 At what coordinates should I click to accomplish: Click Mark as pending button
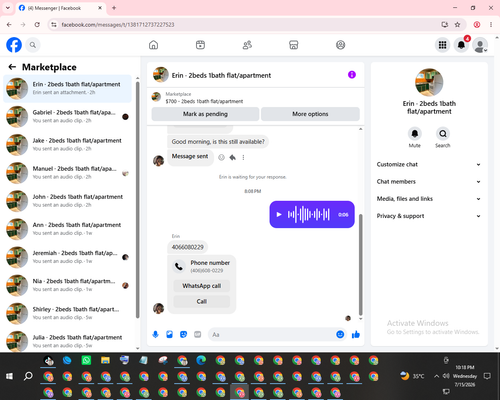pos(205,114)
